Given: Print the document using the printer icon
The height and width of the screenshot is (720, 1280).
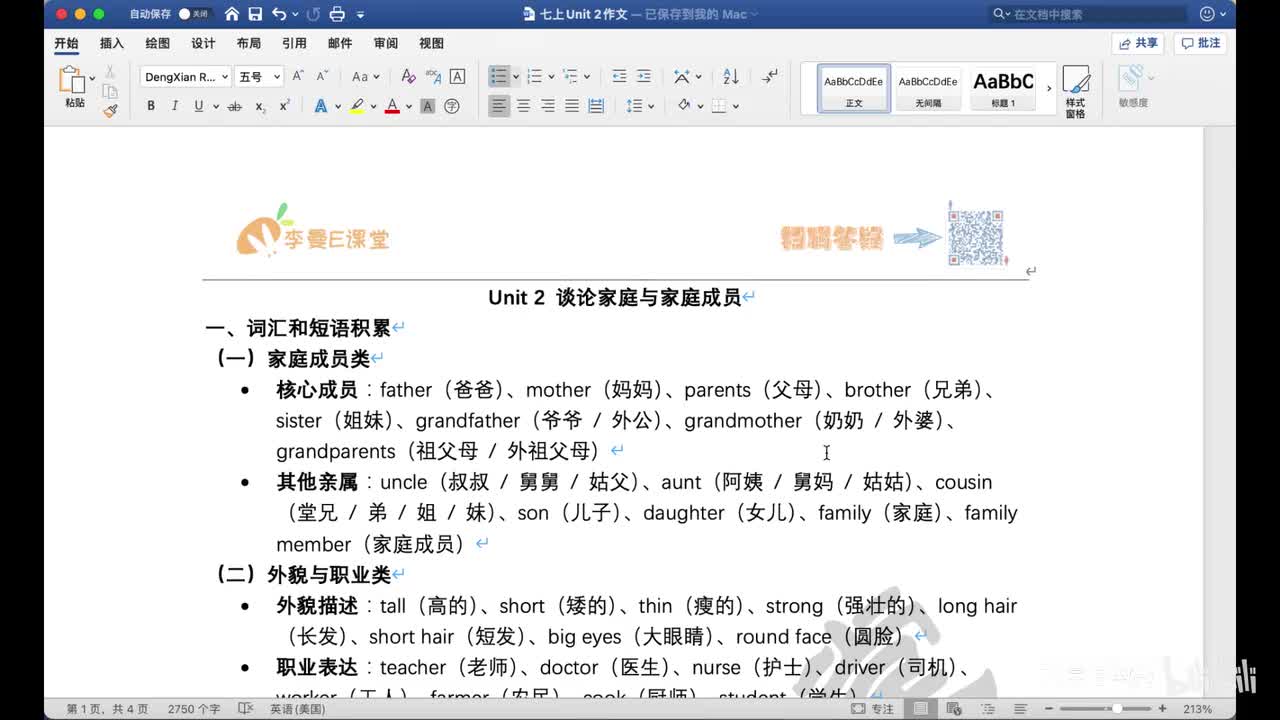Looking at the screenshot, I should coord(337,14).
